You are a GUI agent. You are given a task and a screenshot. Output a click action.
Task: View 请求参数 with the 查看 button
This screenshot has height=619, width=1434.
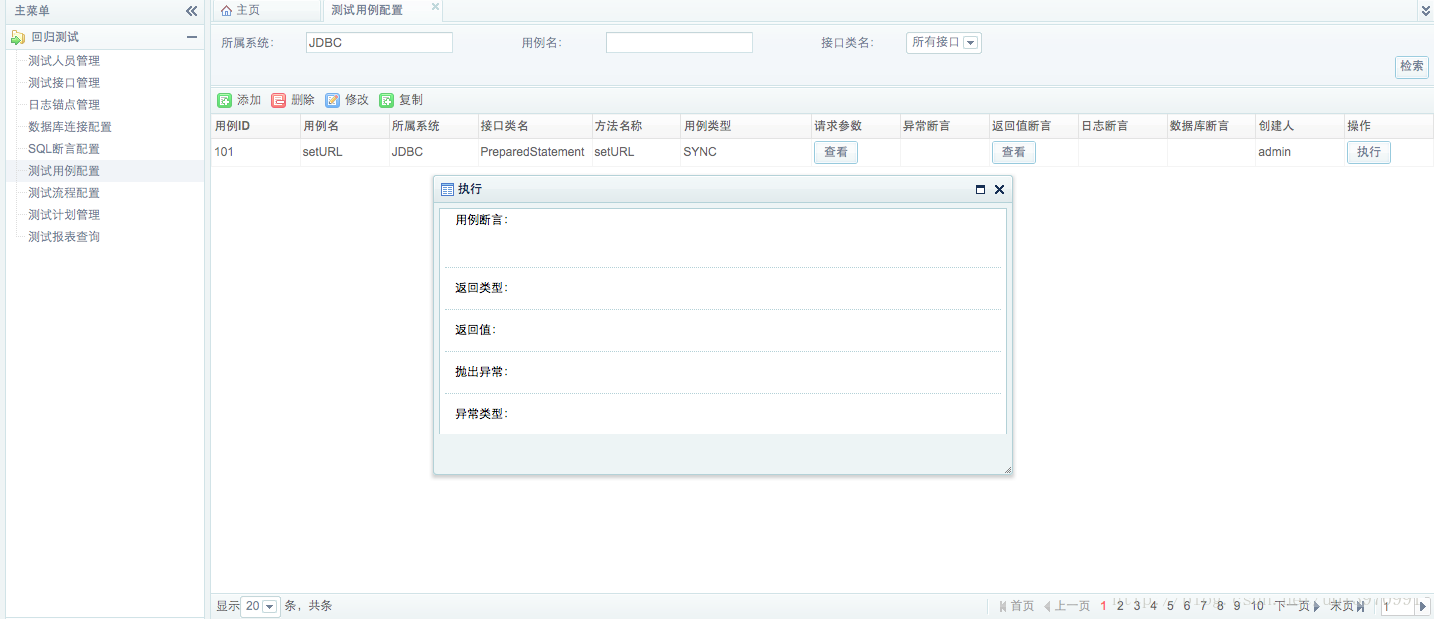click(836, 152)
